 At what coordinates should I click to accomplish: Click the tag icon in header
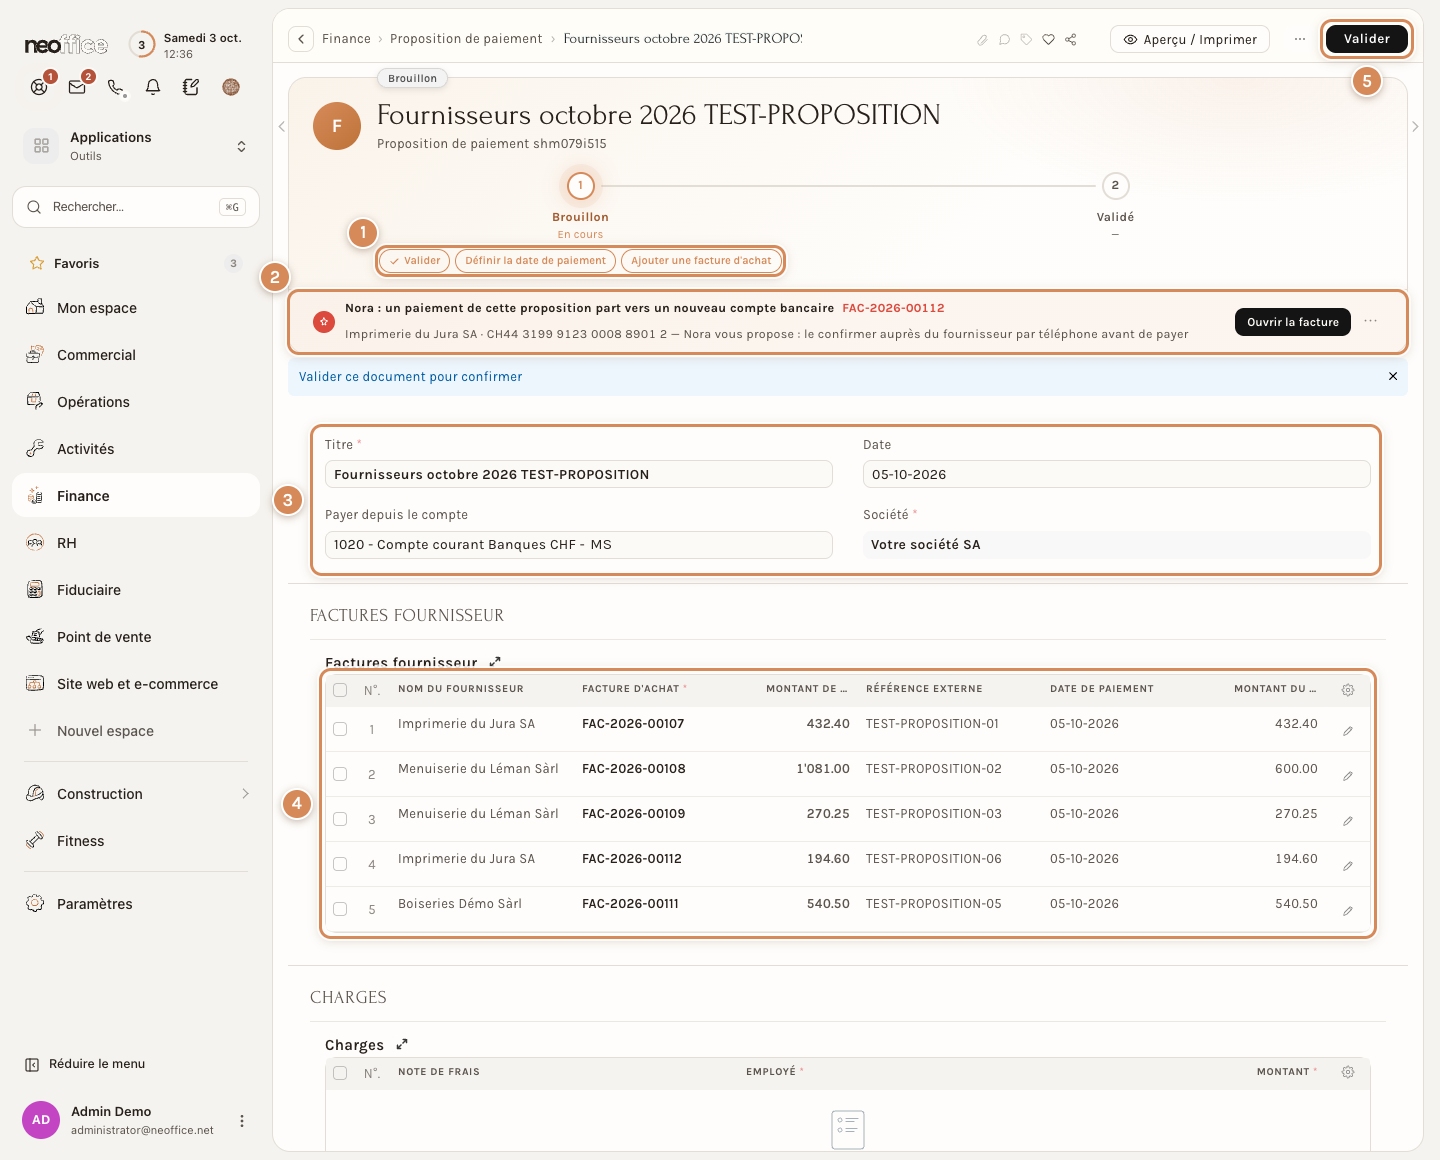pos(1026,40)
